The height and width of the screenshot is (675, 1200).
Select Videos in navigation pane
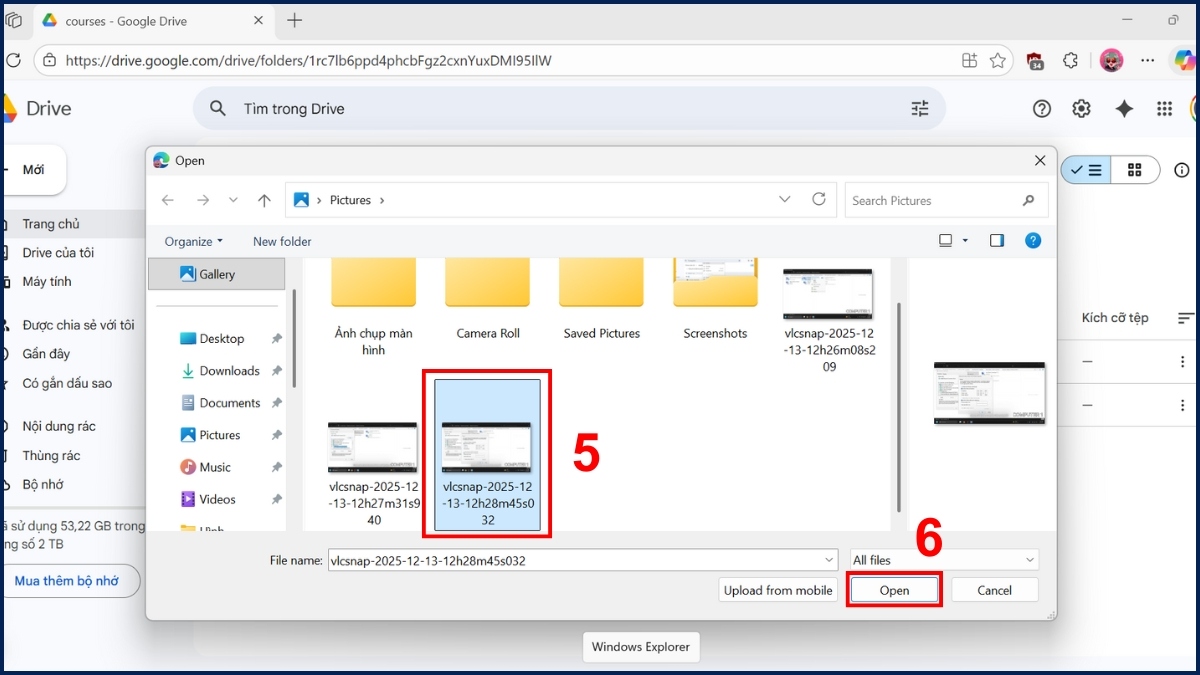[217, 499]
